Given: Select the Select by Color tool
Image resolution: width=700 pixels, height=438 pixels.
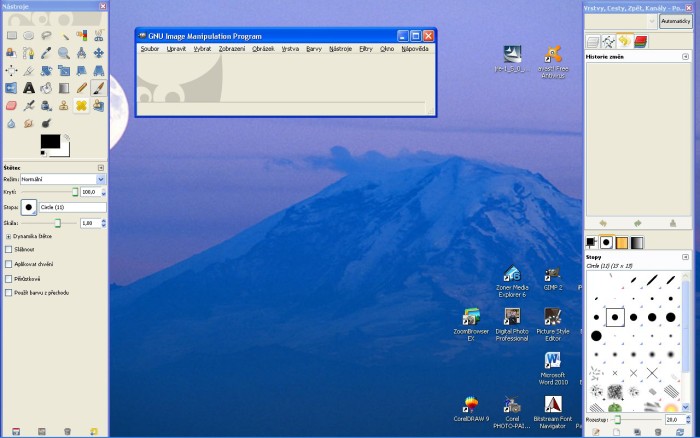Looking at the screenshot, I should (x=81, y=35).
